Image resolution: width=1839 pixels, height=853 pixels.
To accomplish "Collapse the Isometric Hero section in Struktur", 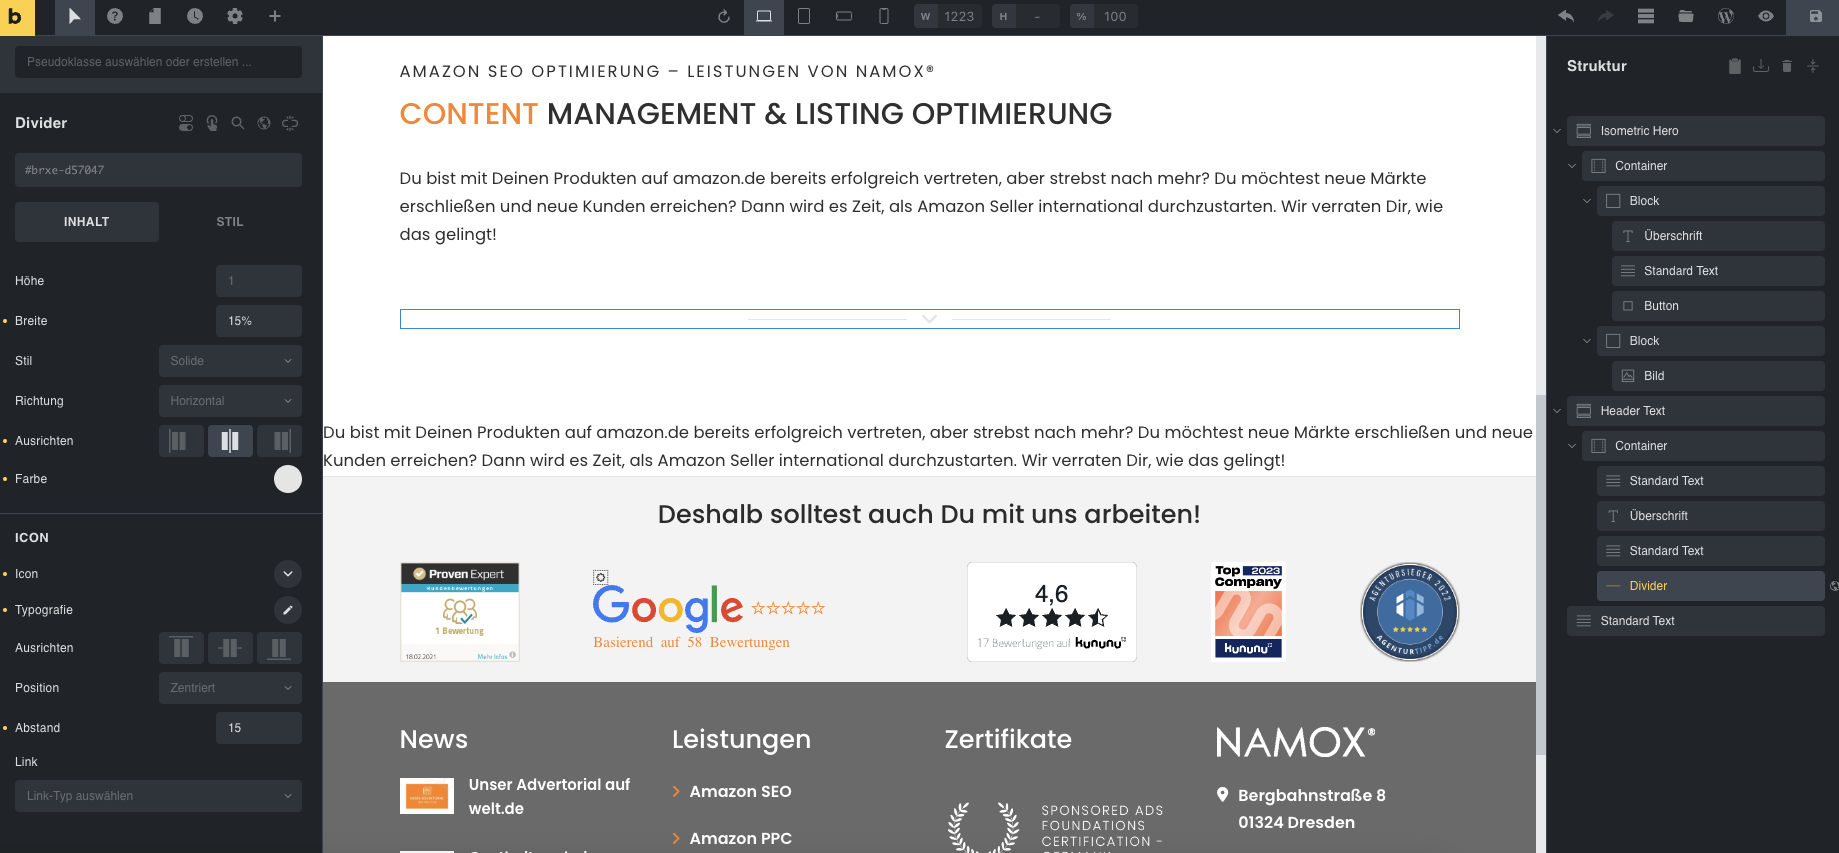I will 1557,131.
